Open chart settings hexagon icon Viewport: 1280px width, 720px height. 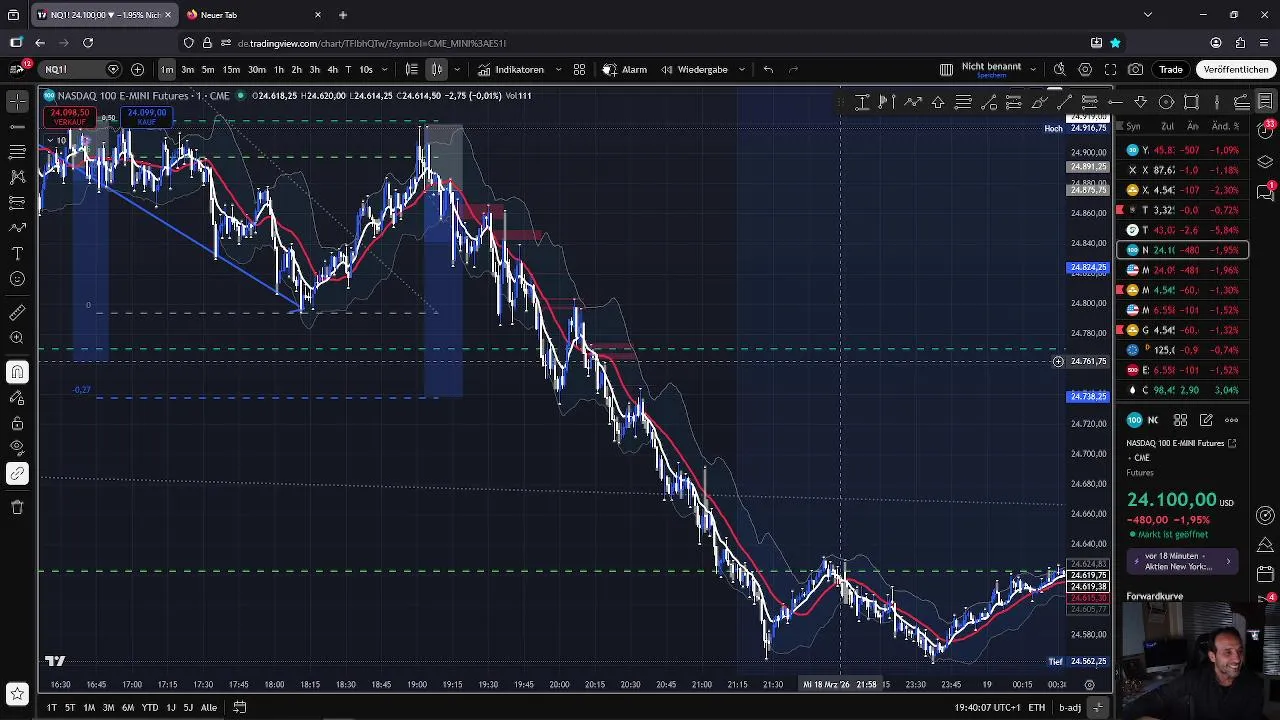(x=1085, y=69)
